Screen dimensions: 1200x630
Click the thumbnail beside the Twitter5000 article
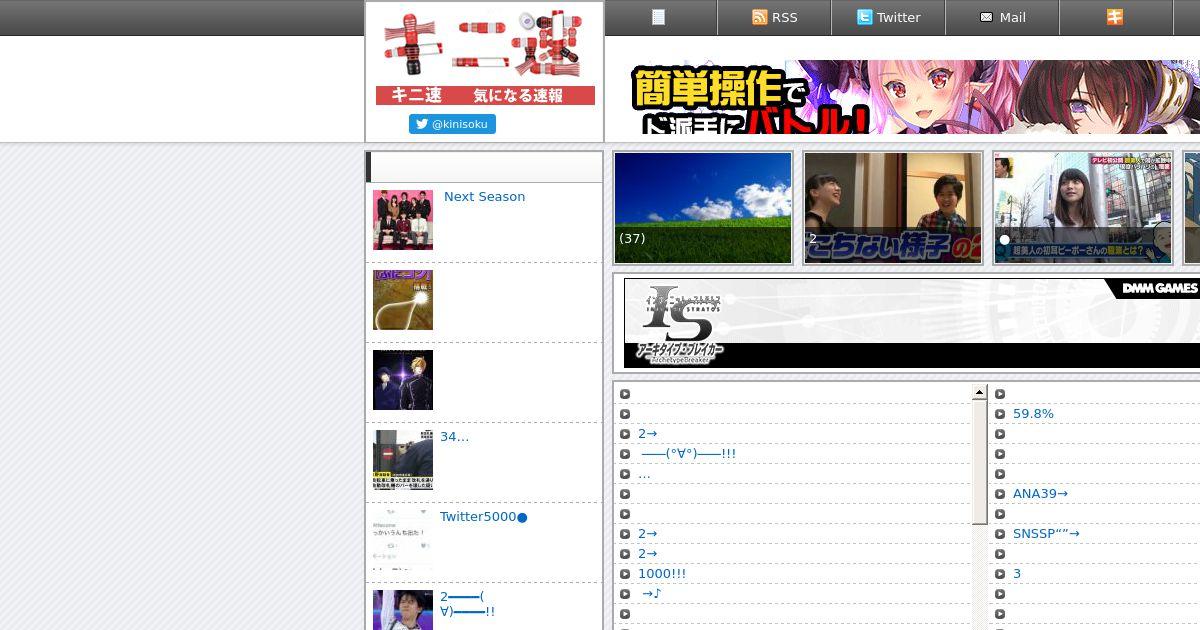(403, 540)
